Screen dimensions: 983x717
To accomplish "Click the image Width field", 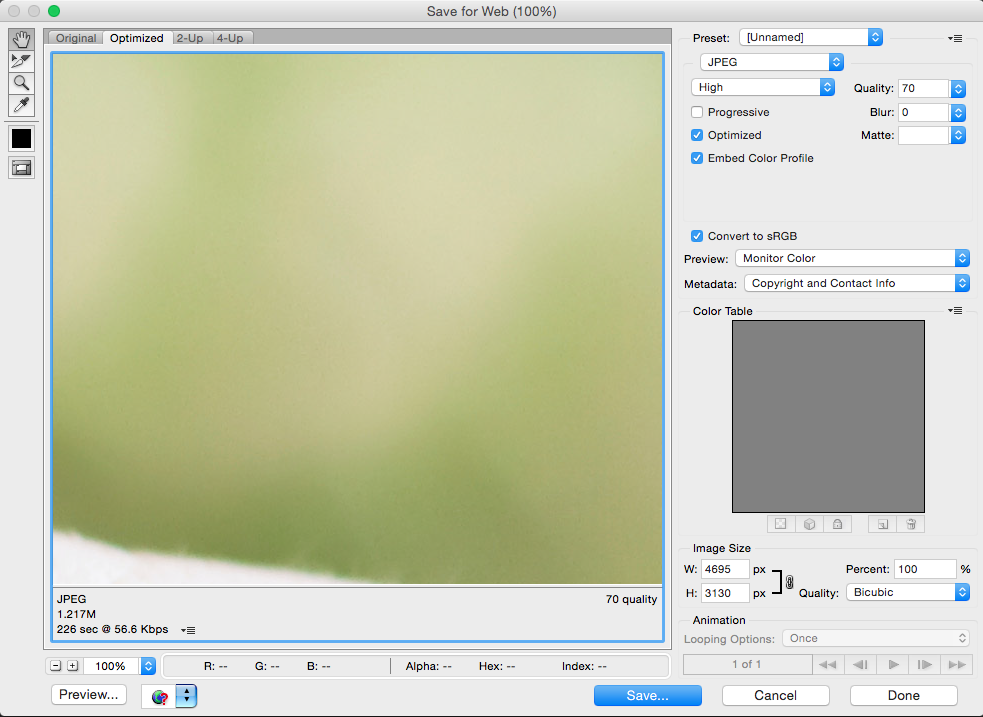I will pos(725,569).
